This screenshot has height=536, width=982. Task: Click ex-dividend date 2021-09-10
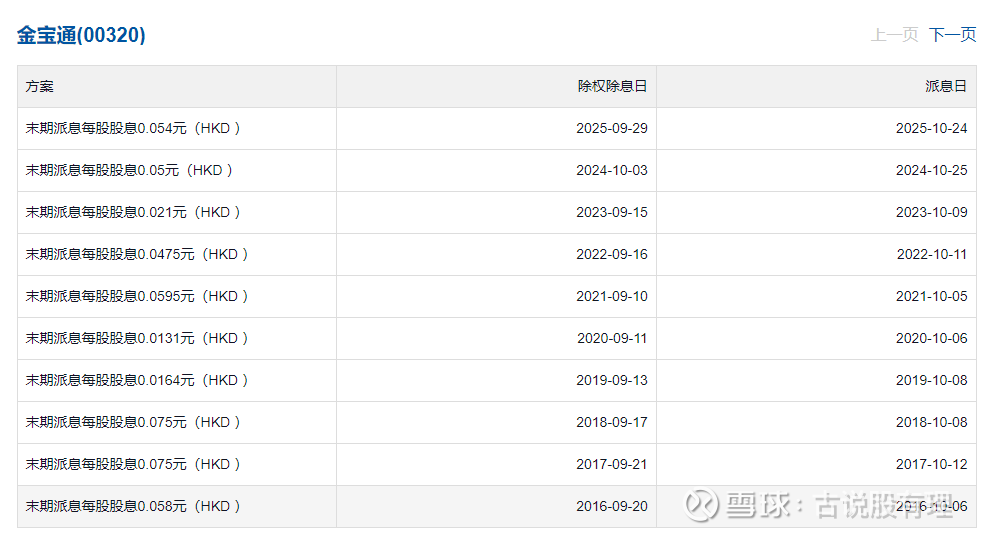coord(611,296)
